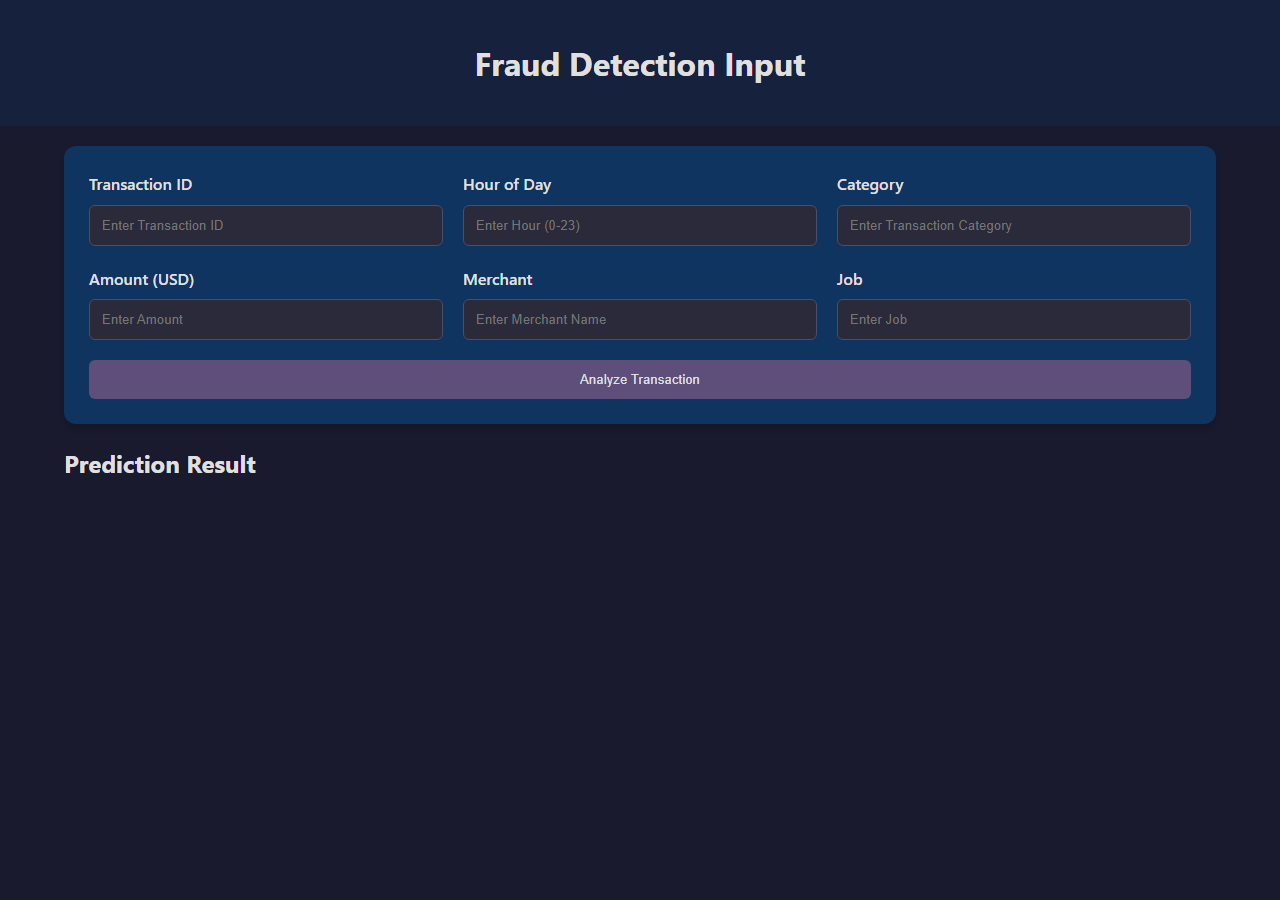Click the Amount (USD) label
Image resolution: width=1280 pixels, height=900 pixels.
pos(142,280)
